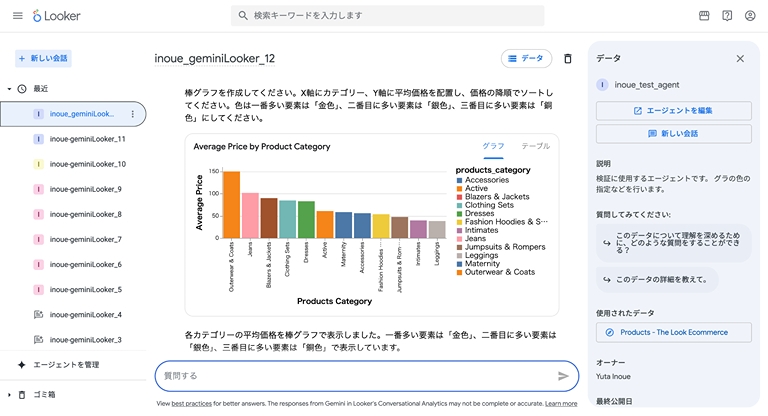768x416 pixels.
Task: Click the Looker logo
Action: click(x=56, y=16)
